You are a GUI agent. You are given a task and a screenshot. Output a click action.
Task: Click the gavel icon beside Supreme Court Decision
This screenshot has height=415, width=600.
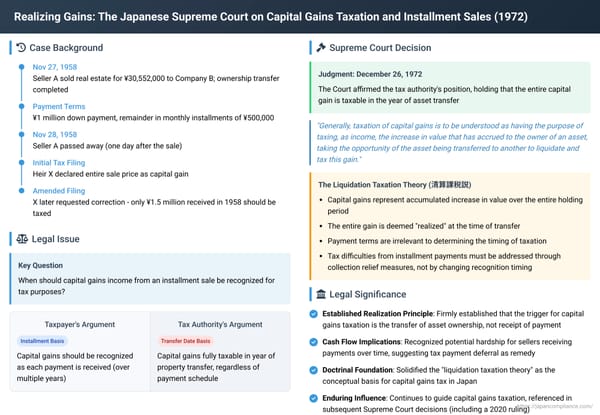(x=320, y=47)
